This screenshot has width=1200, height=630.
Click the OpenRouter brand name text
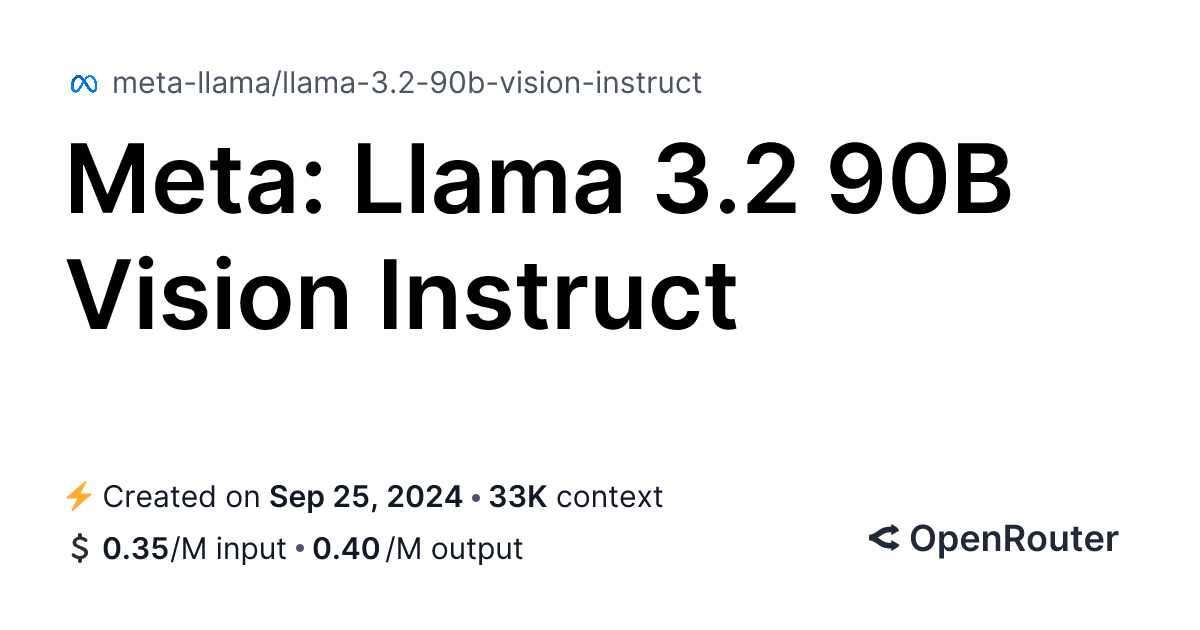1013,540
